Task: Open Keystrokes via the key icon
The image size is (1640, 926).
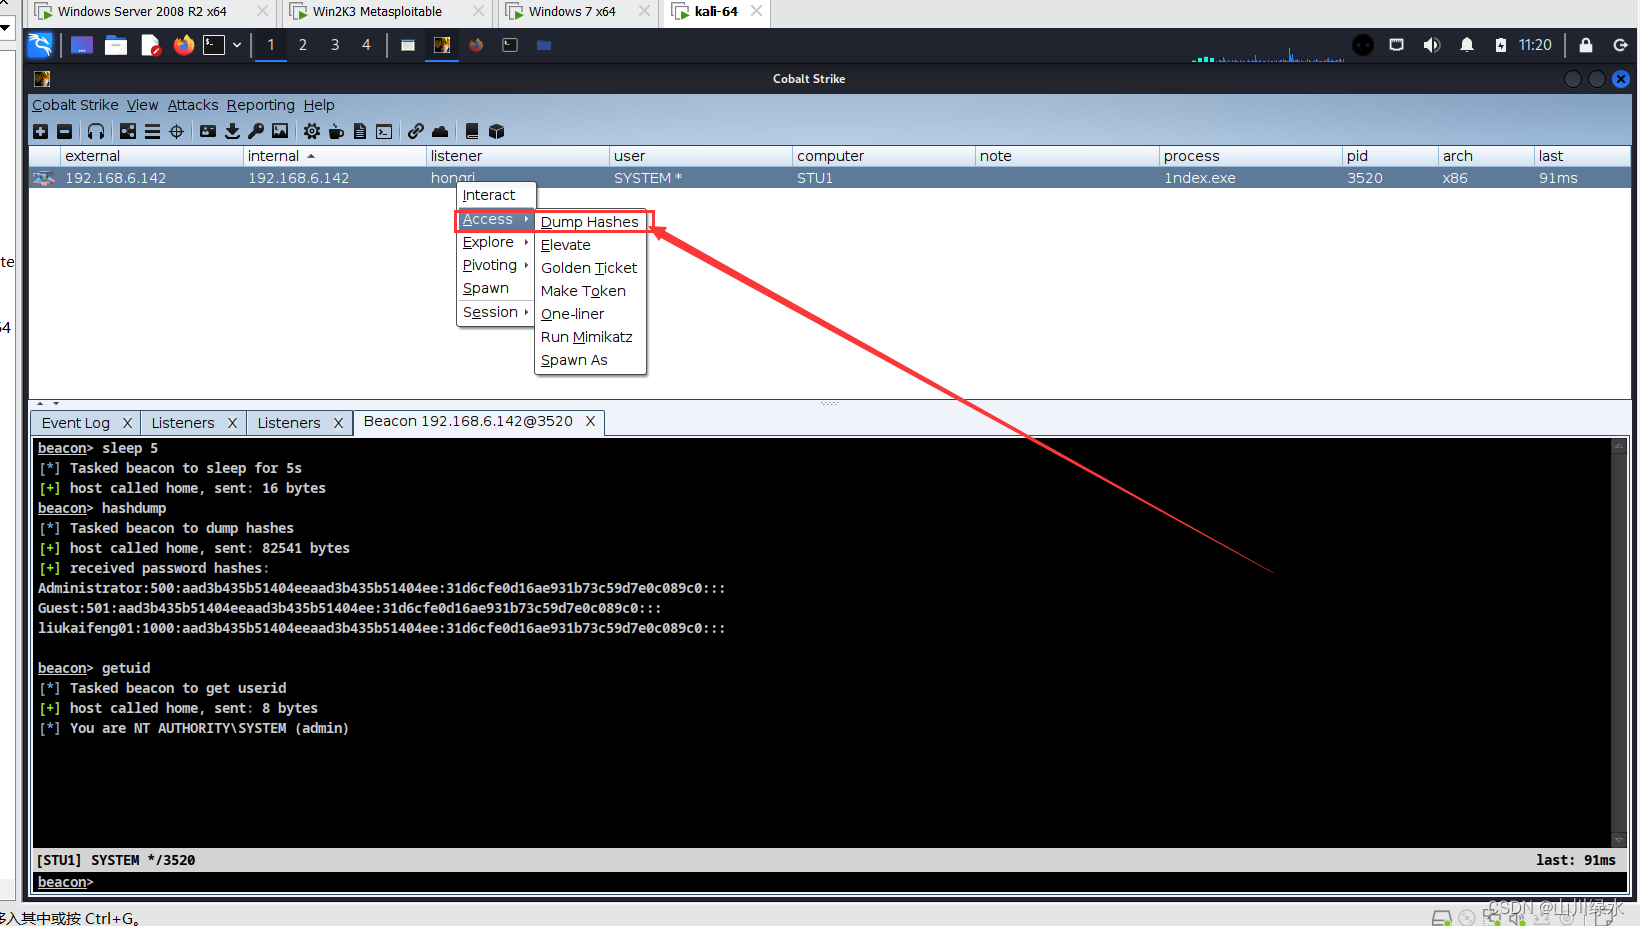Action: 256,131
